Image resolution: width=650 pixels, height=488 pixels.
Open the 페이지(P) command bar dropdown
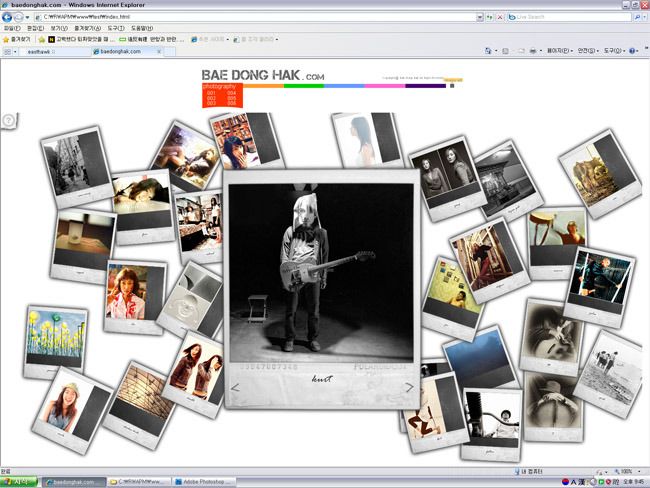560,51
